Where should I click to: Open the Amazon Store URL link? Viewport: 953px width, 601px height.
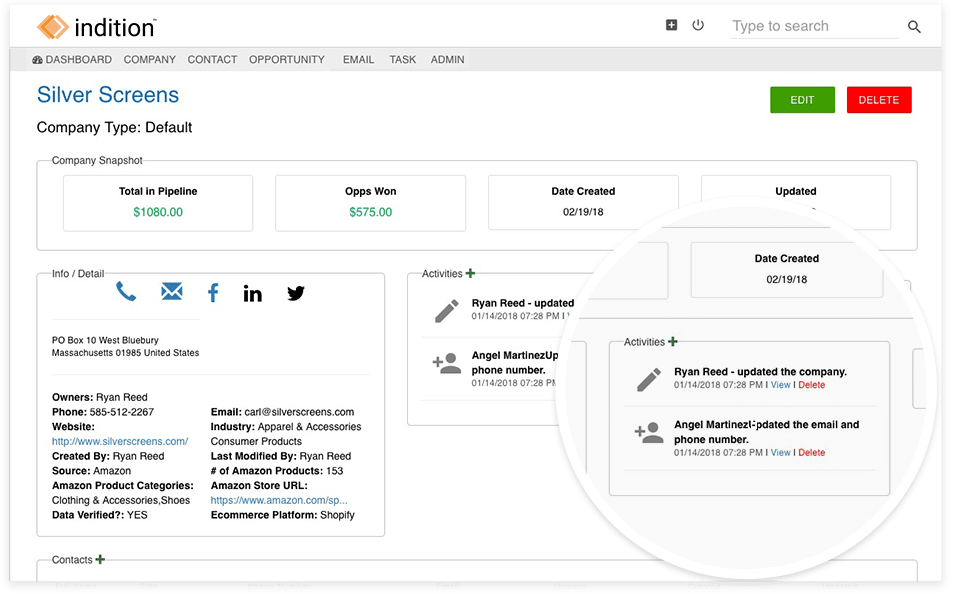279,500
